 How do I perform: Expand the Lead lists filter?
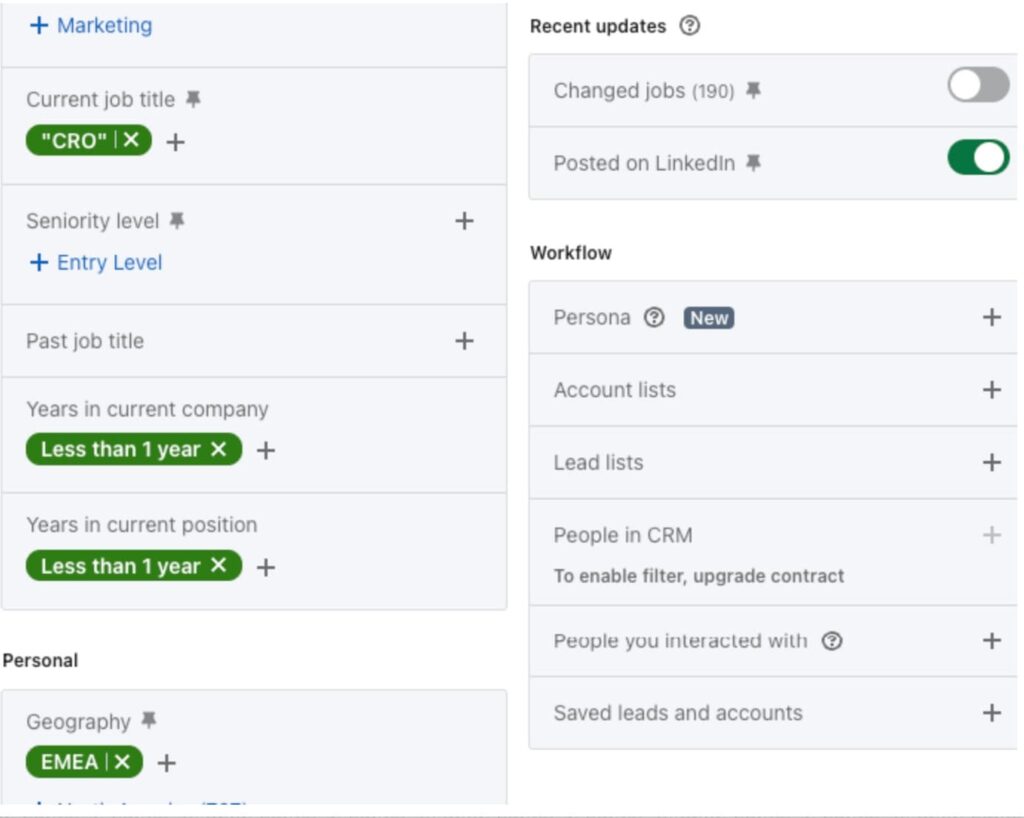click(x=991, y=463)
